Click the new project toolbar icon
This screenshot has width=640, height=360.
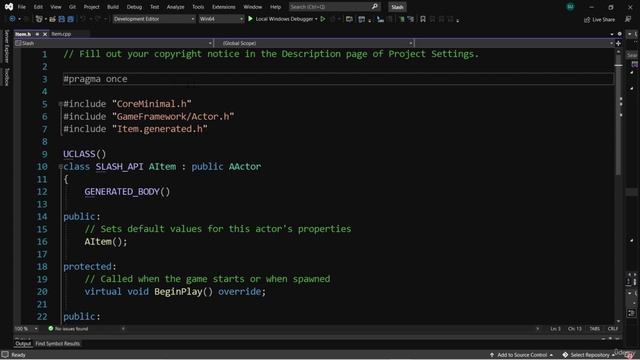tap(39, 19)
